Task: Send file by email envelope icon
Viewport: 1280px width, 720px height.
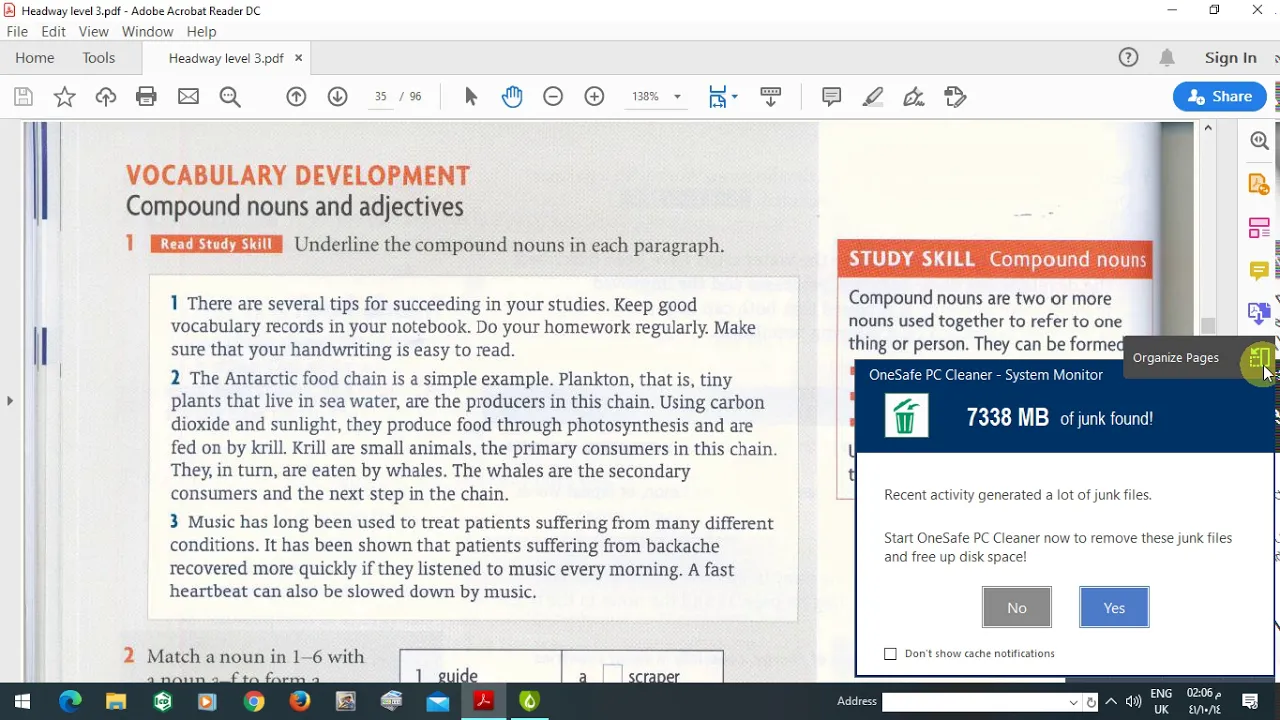Action: [188, 97]
